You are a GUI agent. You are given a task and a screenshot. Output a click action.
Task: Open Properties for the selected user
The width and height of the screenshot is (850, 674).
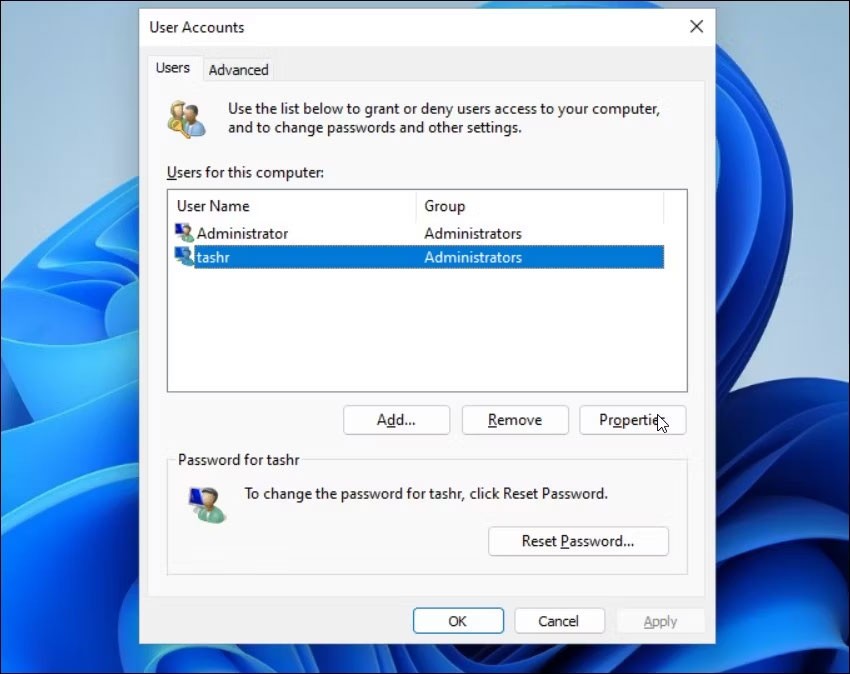point(632,420)
